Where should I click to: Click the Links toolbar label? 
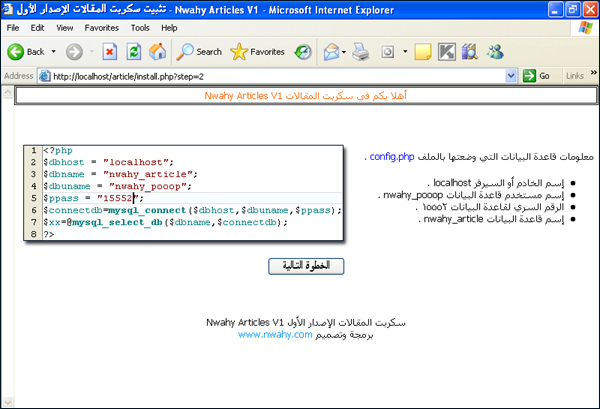pos(575,76)
